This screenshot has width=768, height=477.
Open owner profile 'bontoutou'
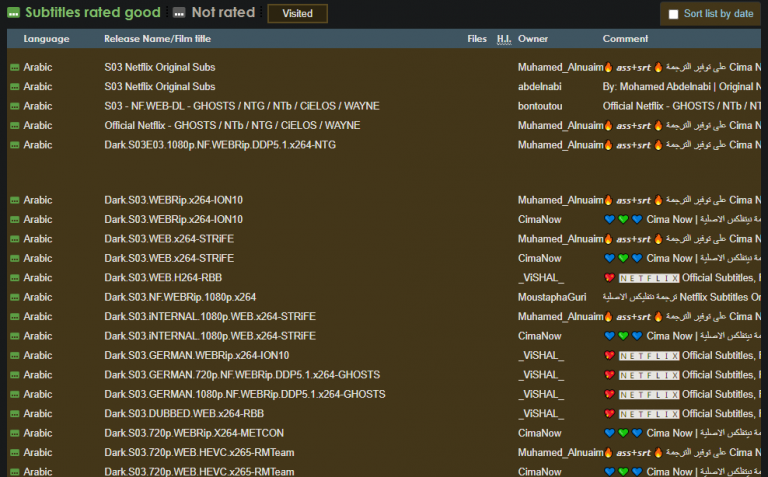[545, 106]
